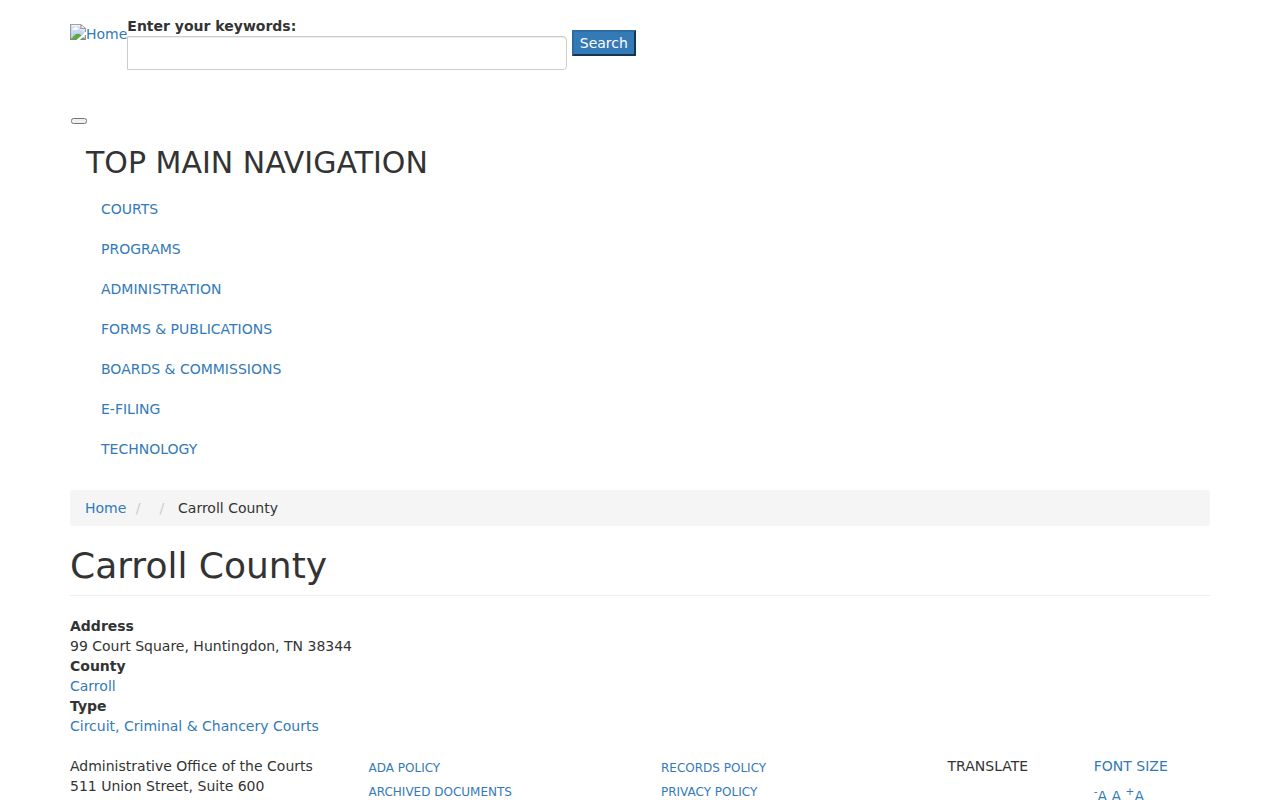Click the keywords search input field
Image resolution: width=1280 pixels, height=800 pixels.
347,53
